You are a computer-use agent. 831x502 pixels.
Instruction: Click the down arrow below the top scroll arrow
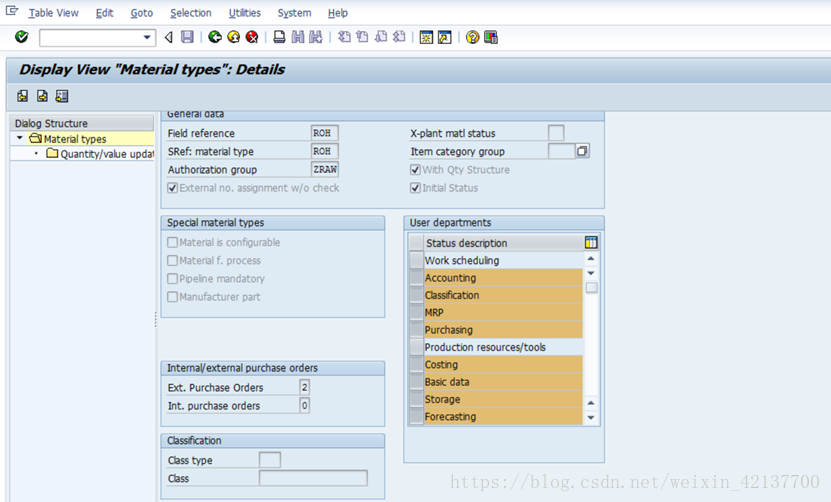591,273
